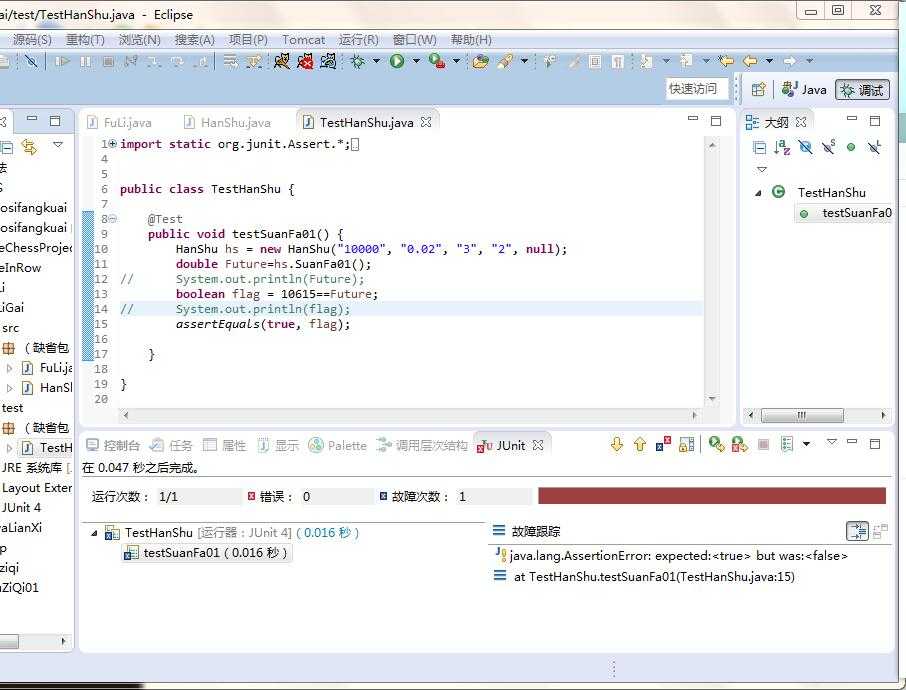This screenshot has width=906, height=690.
Task: Toggle Outline Sort alphabetically icon
Action: pos(782,147)
